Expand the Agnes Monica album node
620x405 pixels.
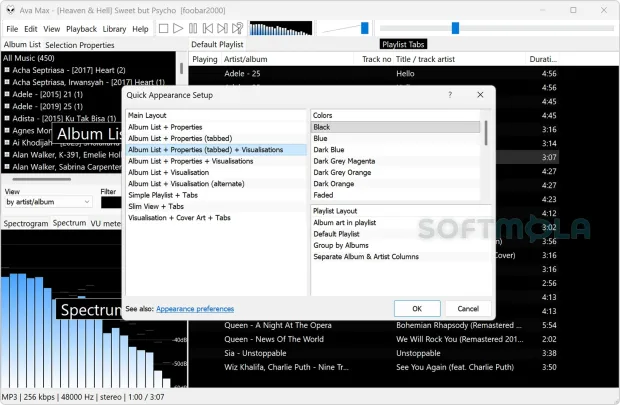click(x=7, y=131)
